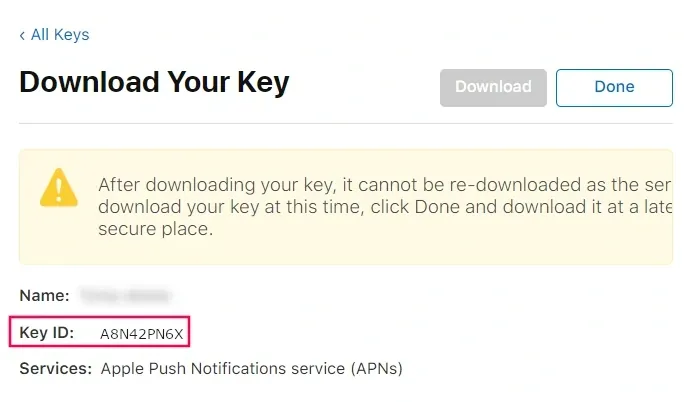Click the blurred Name value
686x402 pixels.
(126, 296)
